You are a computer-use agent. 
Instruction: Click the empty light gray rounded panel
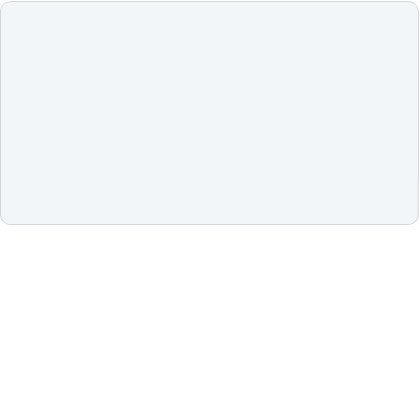click(x=209, y=113)
